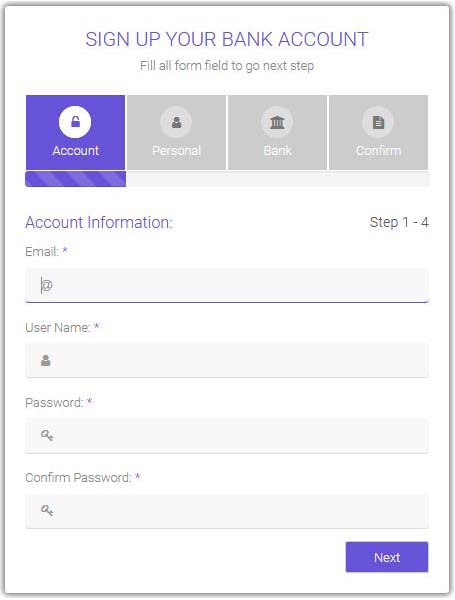Open the Confirm step tab
The height and width of the screenshot is (600, 455).
(x=378, y=132)
